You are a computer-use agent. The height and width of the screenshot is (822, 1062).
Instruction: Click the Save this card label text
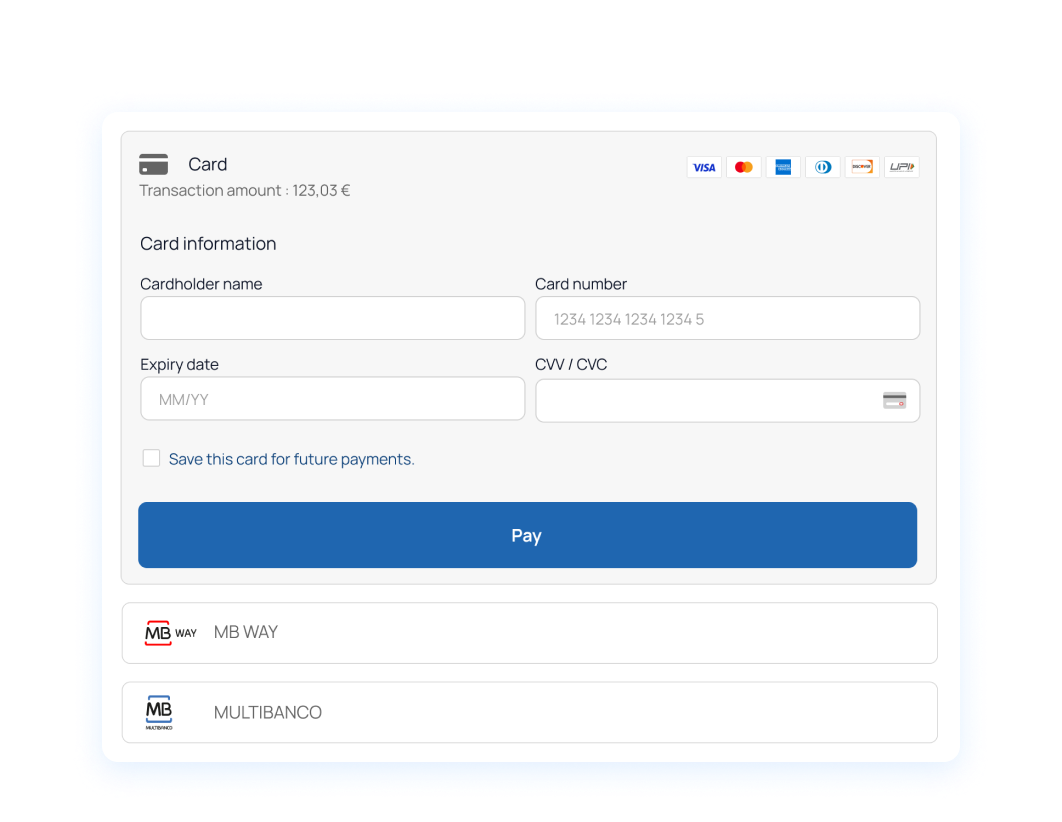tap(291, 459)
